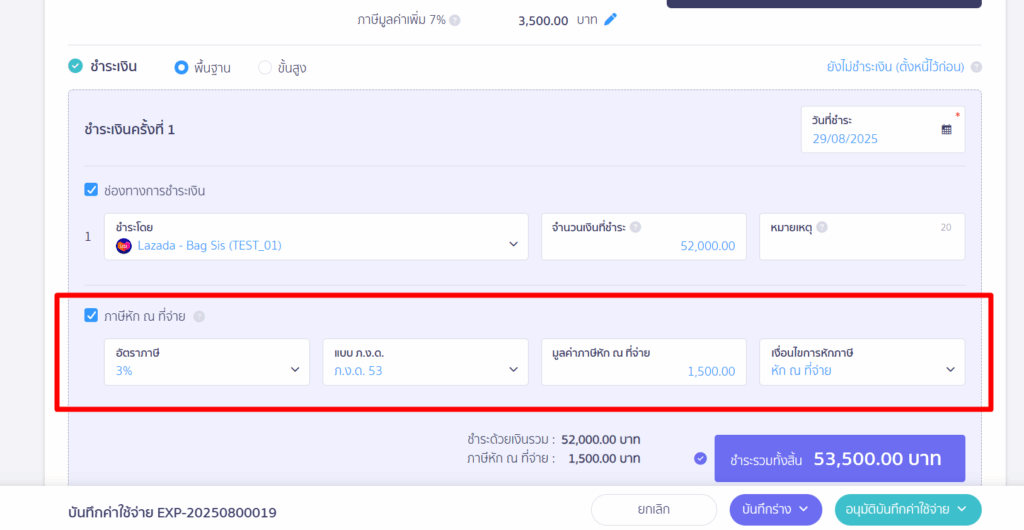Screen dimensions: 1024x530
Task: Open the calendar icon in วันที่ชำระ field
Action: pos(946,129)
